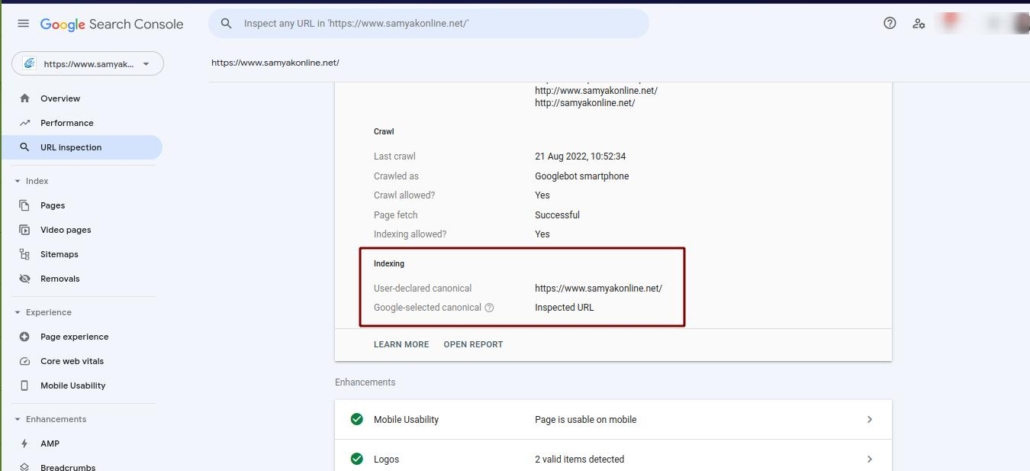Click the 'Google-selected canonical' label
Viewport: 1030px width, 471px height.
(x=428, y=307)
